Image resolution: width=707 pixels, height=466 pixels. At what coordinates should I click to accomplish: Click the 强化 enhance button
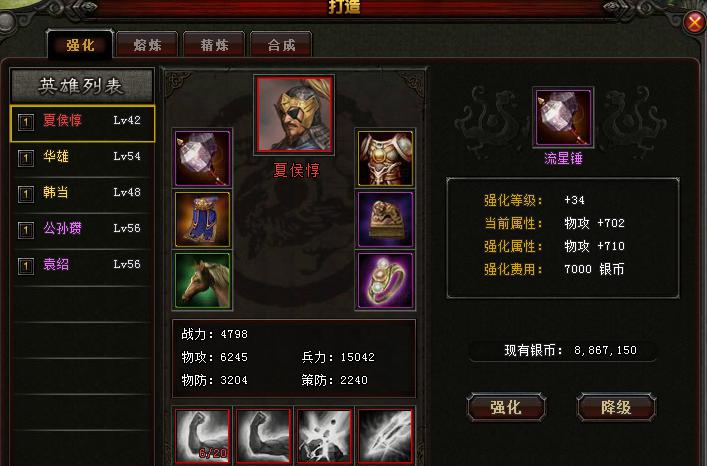point(506,407)
